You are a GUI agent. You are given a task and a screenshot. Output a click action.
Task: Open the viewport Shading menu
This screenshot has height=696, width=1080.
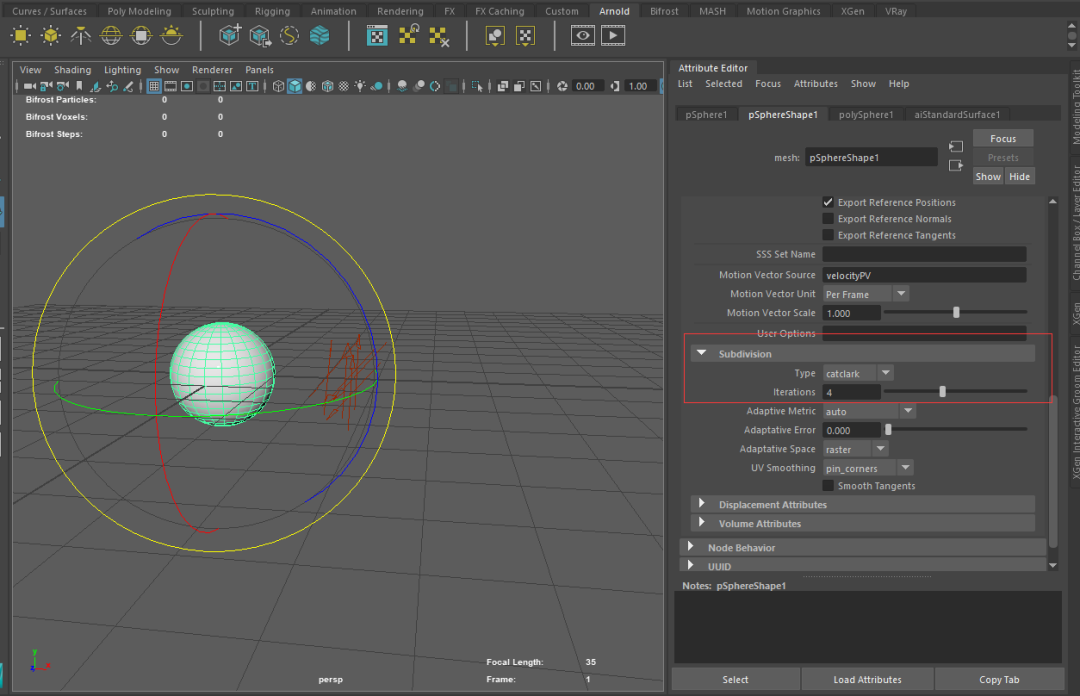pyautogui.click(x=72, y=70)
